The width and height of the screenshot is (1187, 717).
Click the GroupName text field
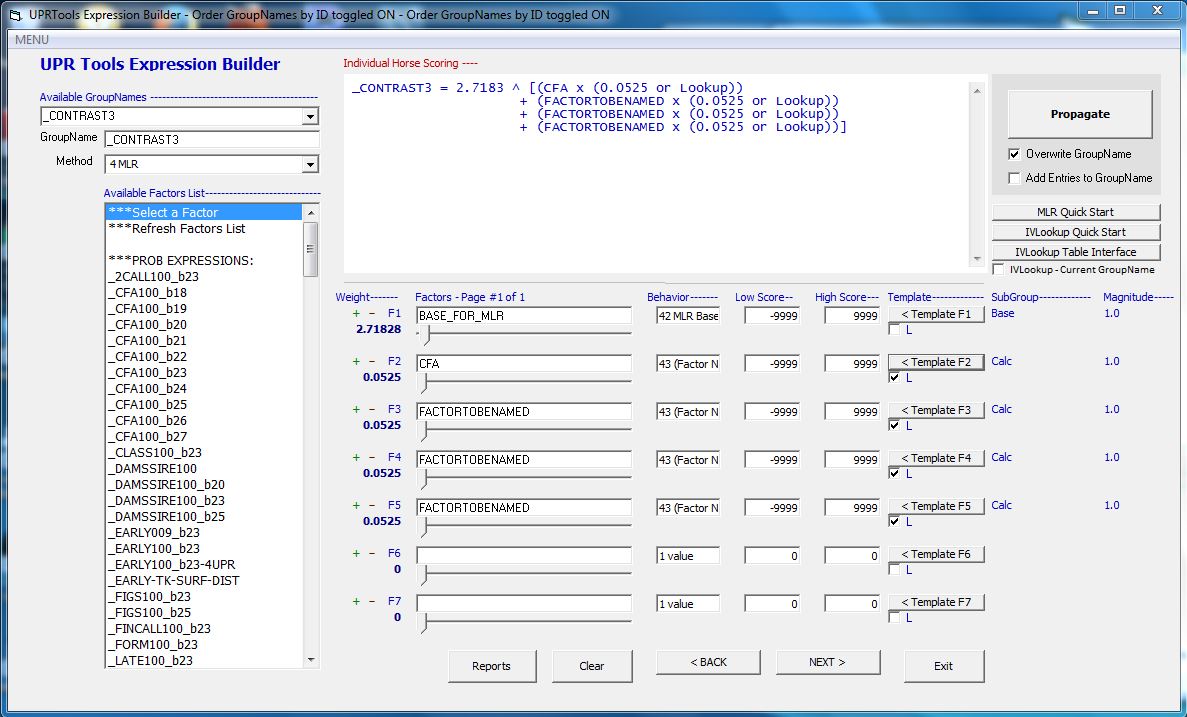[212, 139]
